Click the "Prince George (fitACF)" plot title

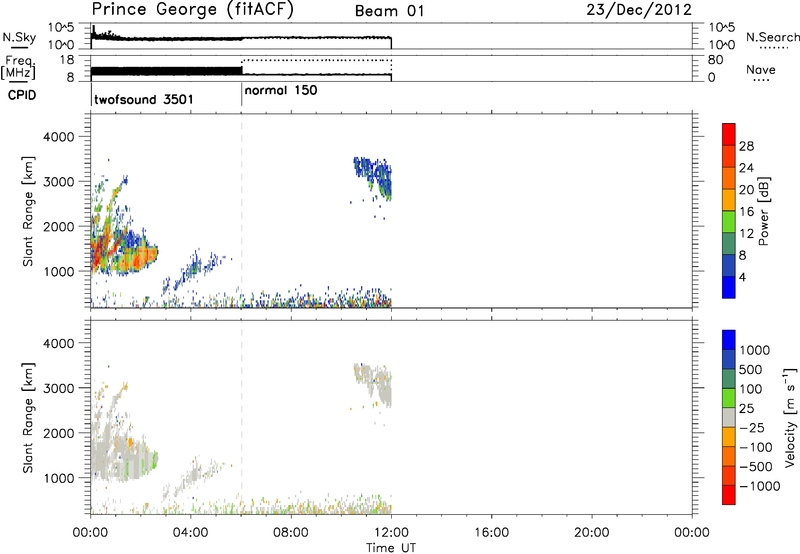click(x=193, y=10)
